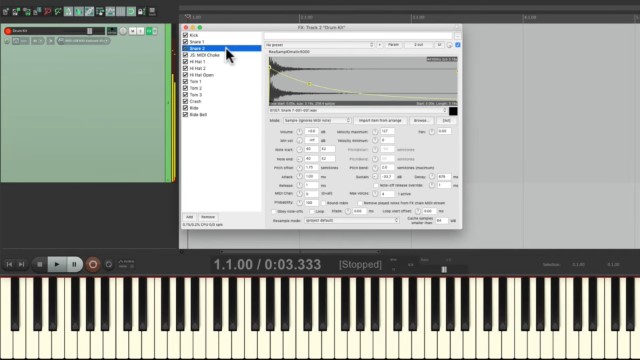Image resolution: width=640 pixels, height=360 pixels.
Task: Adjust the Volume knob
Action: click(299, 132)
